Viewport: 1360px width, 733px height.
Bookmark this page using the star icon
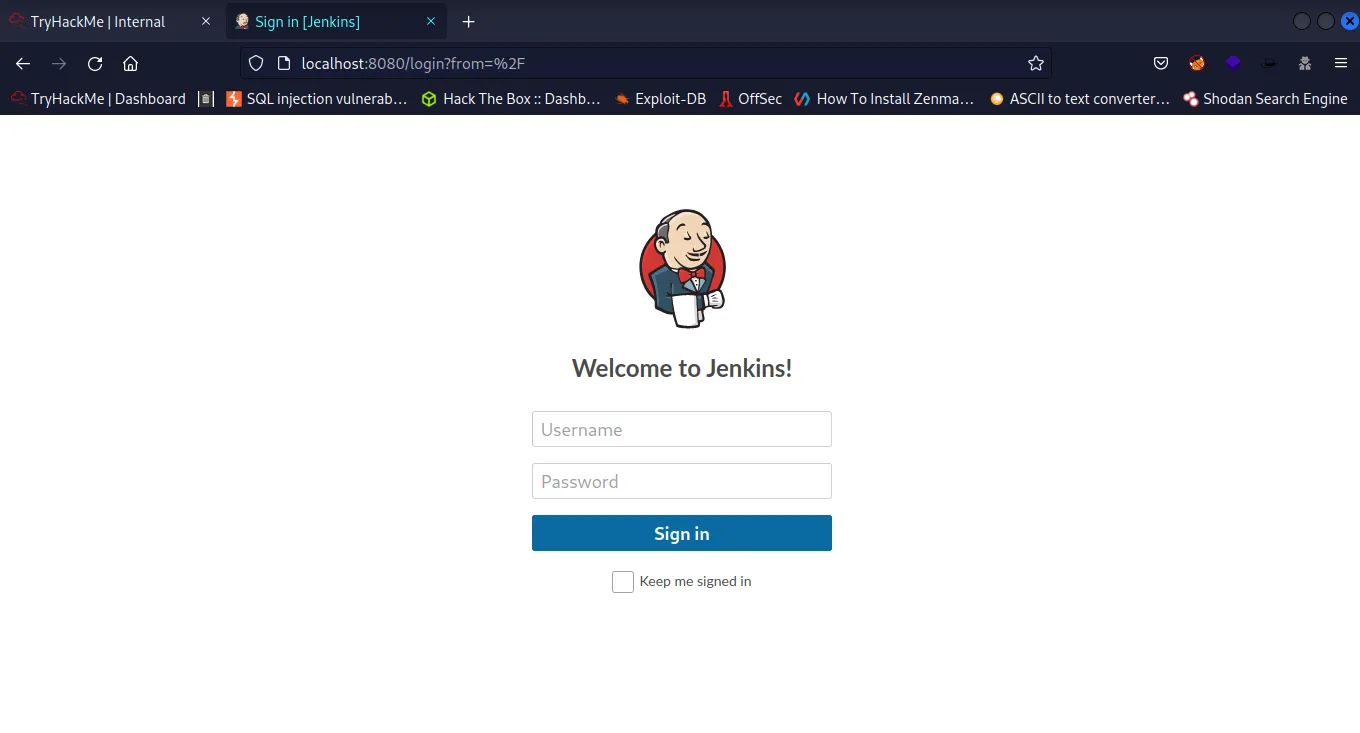pos(1036,62)
